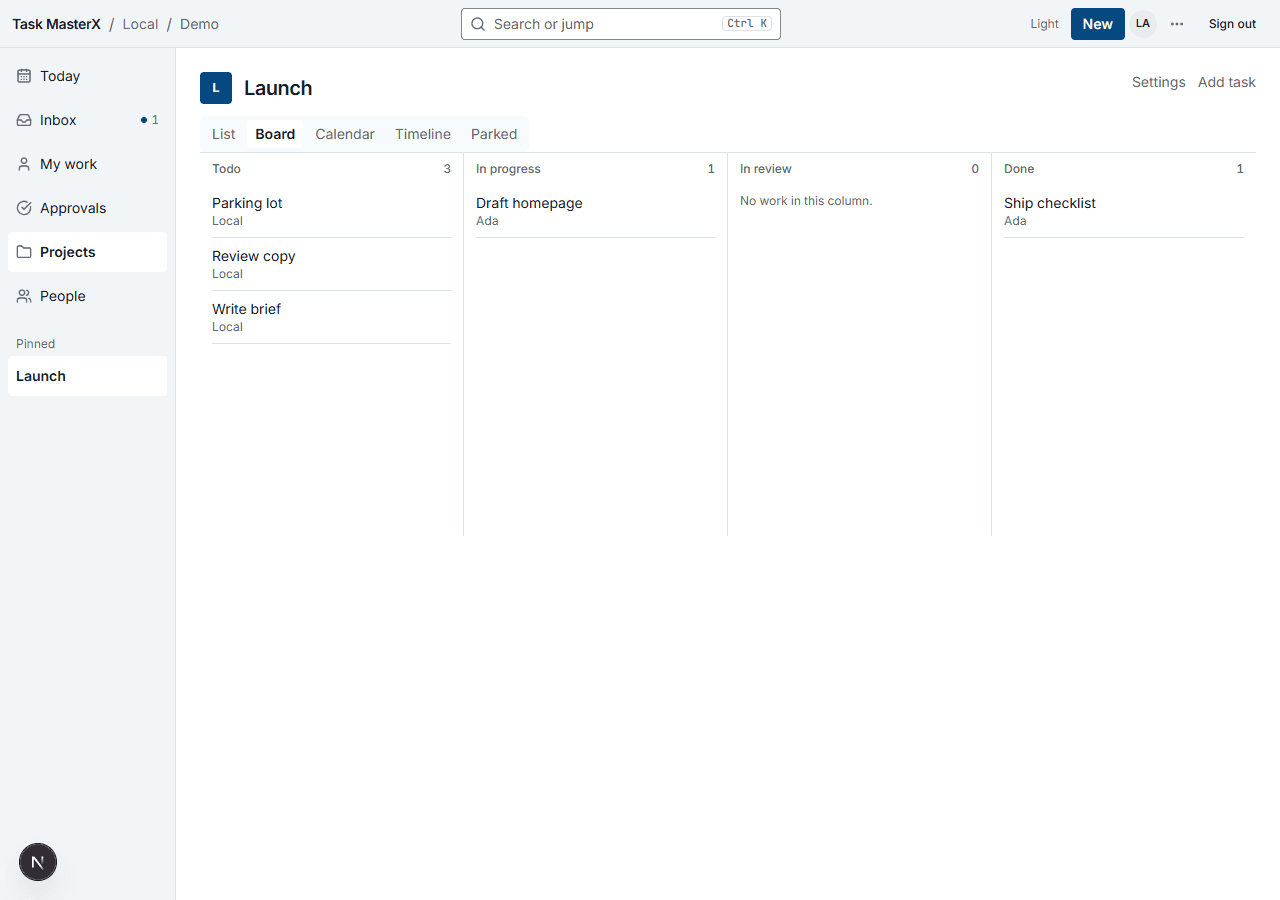Click the Projects folder icon
The height and width of the screenshot is (900, 1280).
(24, 252)
